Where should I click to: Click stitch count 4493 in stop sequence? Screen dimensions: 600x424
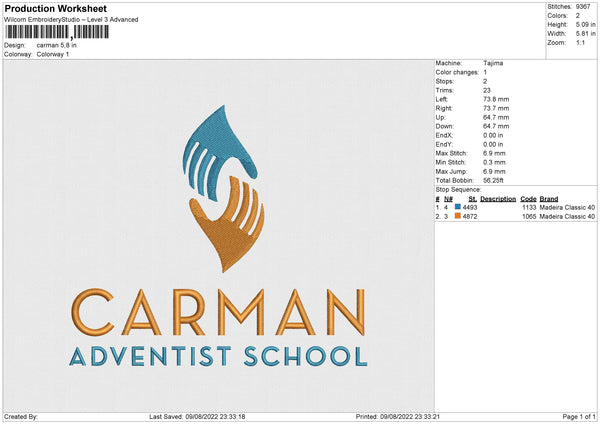coord(470,207)
